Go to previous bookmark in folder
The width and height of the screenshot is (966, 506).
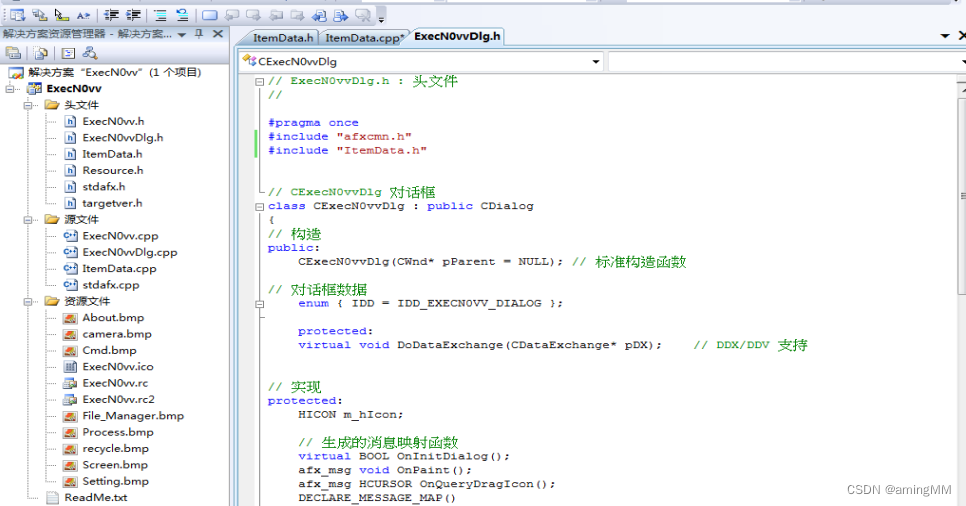[276, 15]
